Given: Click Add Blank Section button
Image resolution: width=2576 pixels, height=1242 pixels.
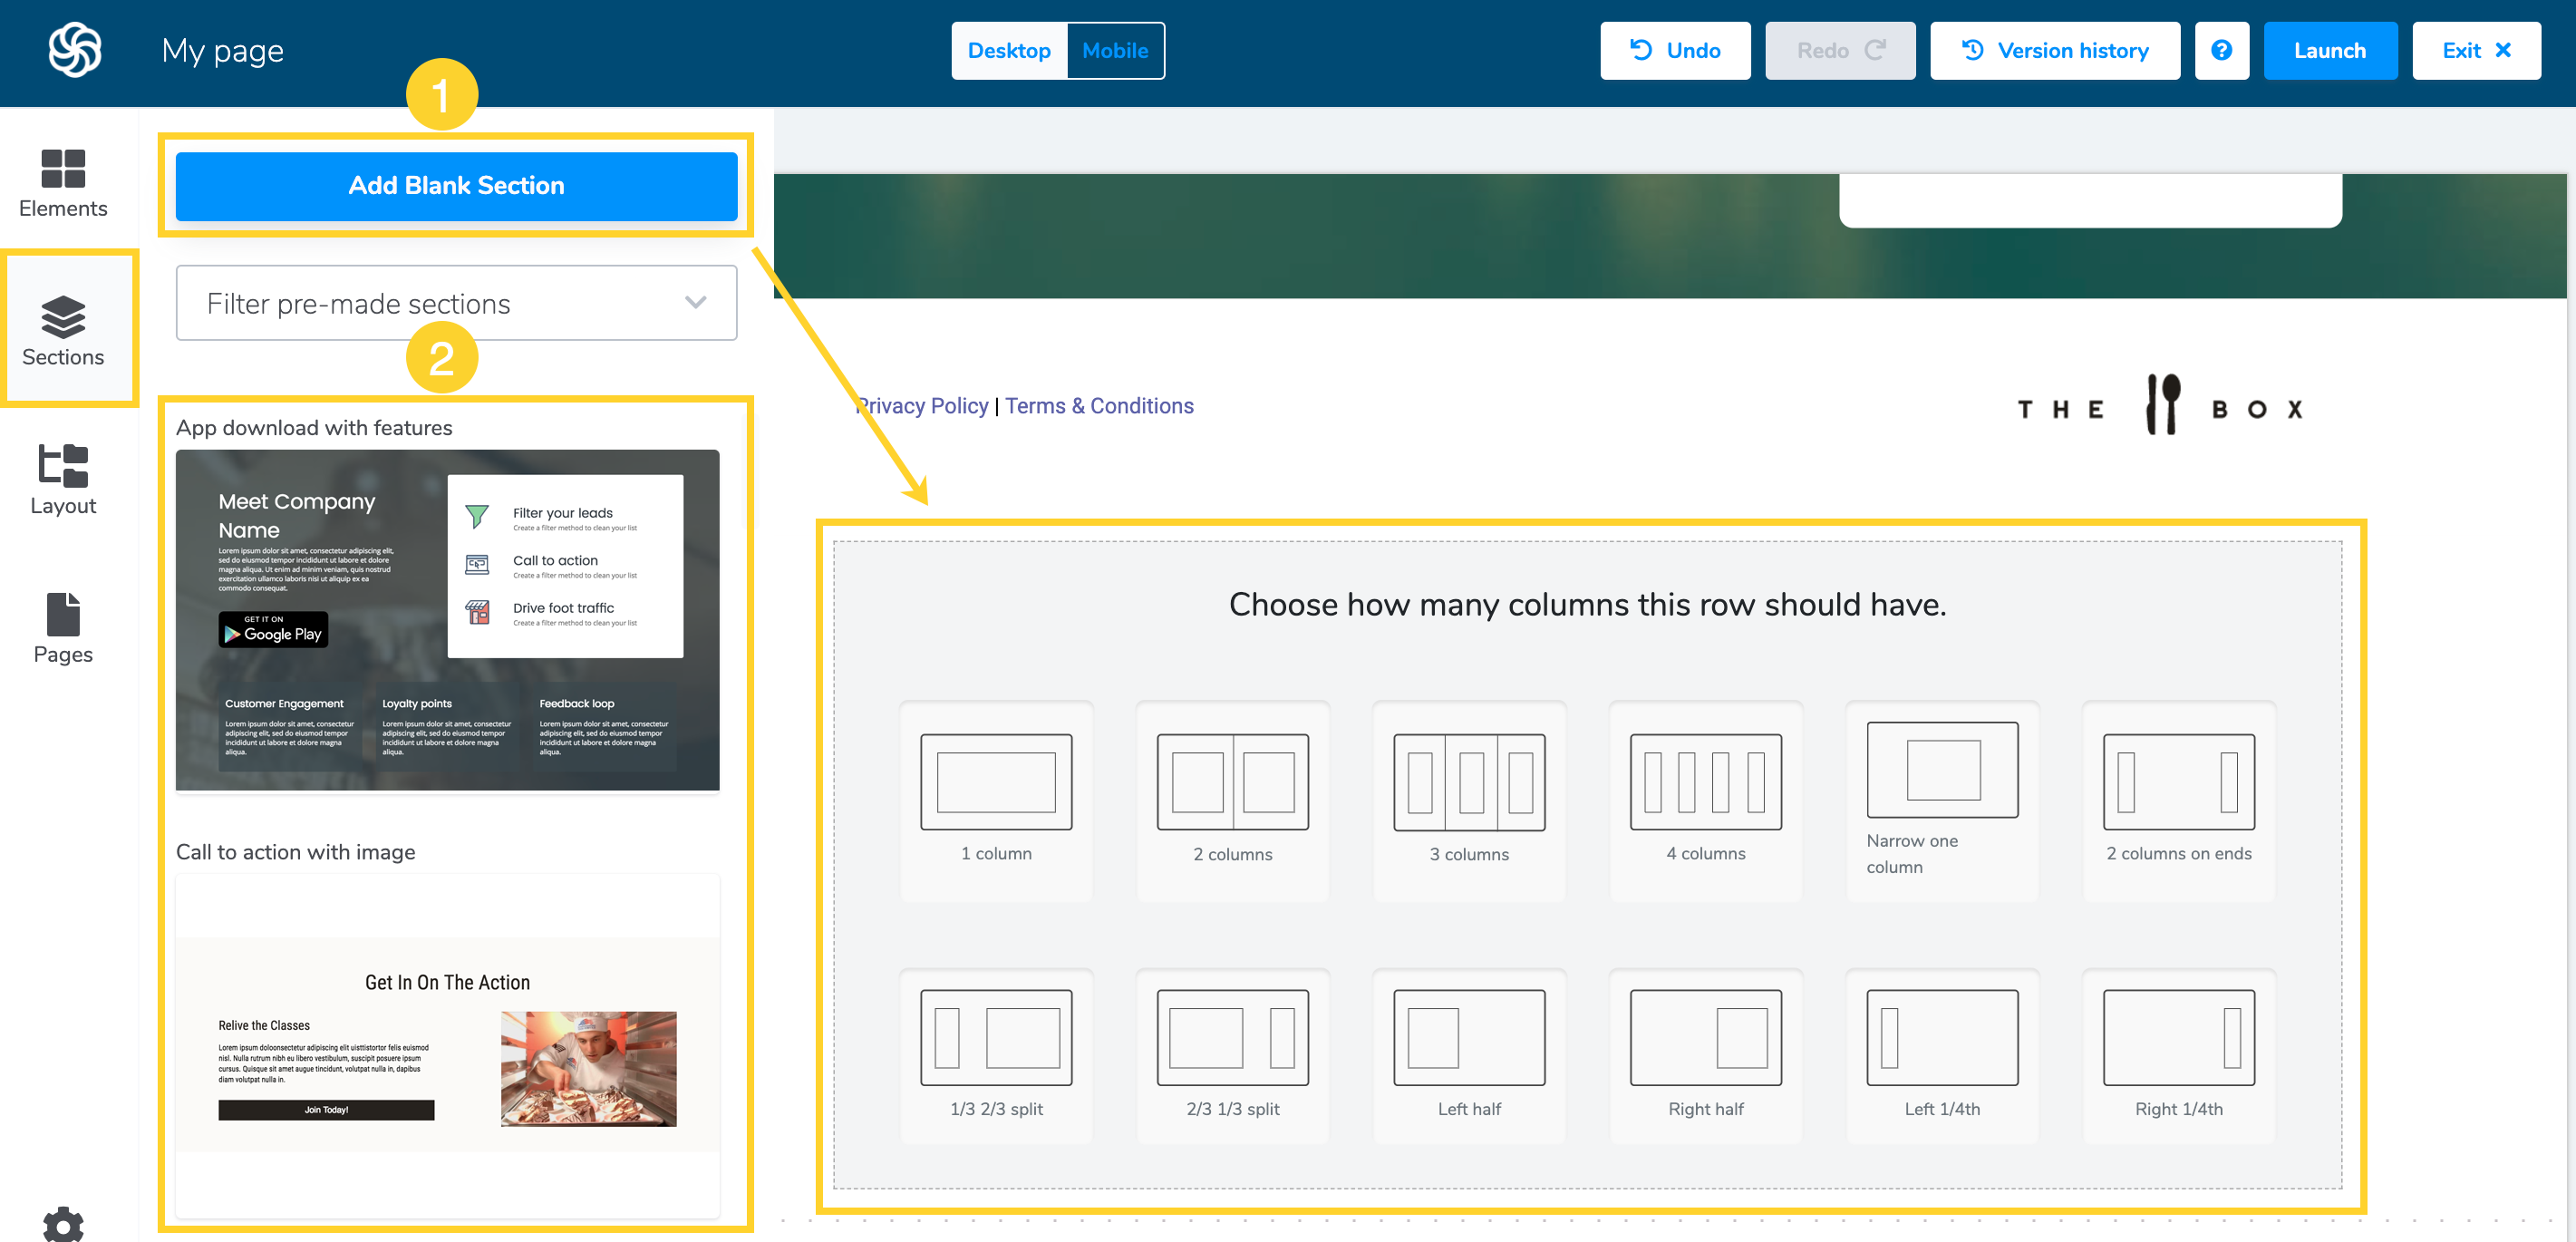Looking at the screenshot, I should (456, 186).
